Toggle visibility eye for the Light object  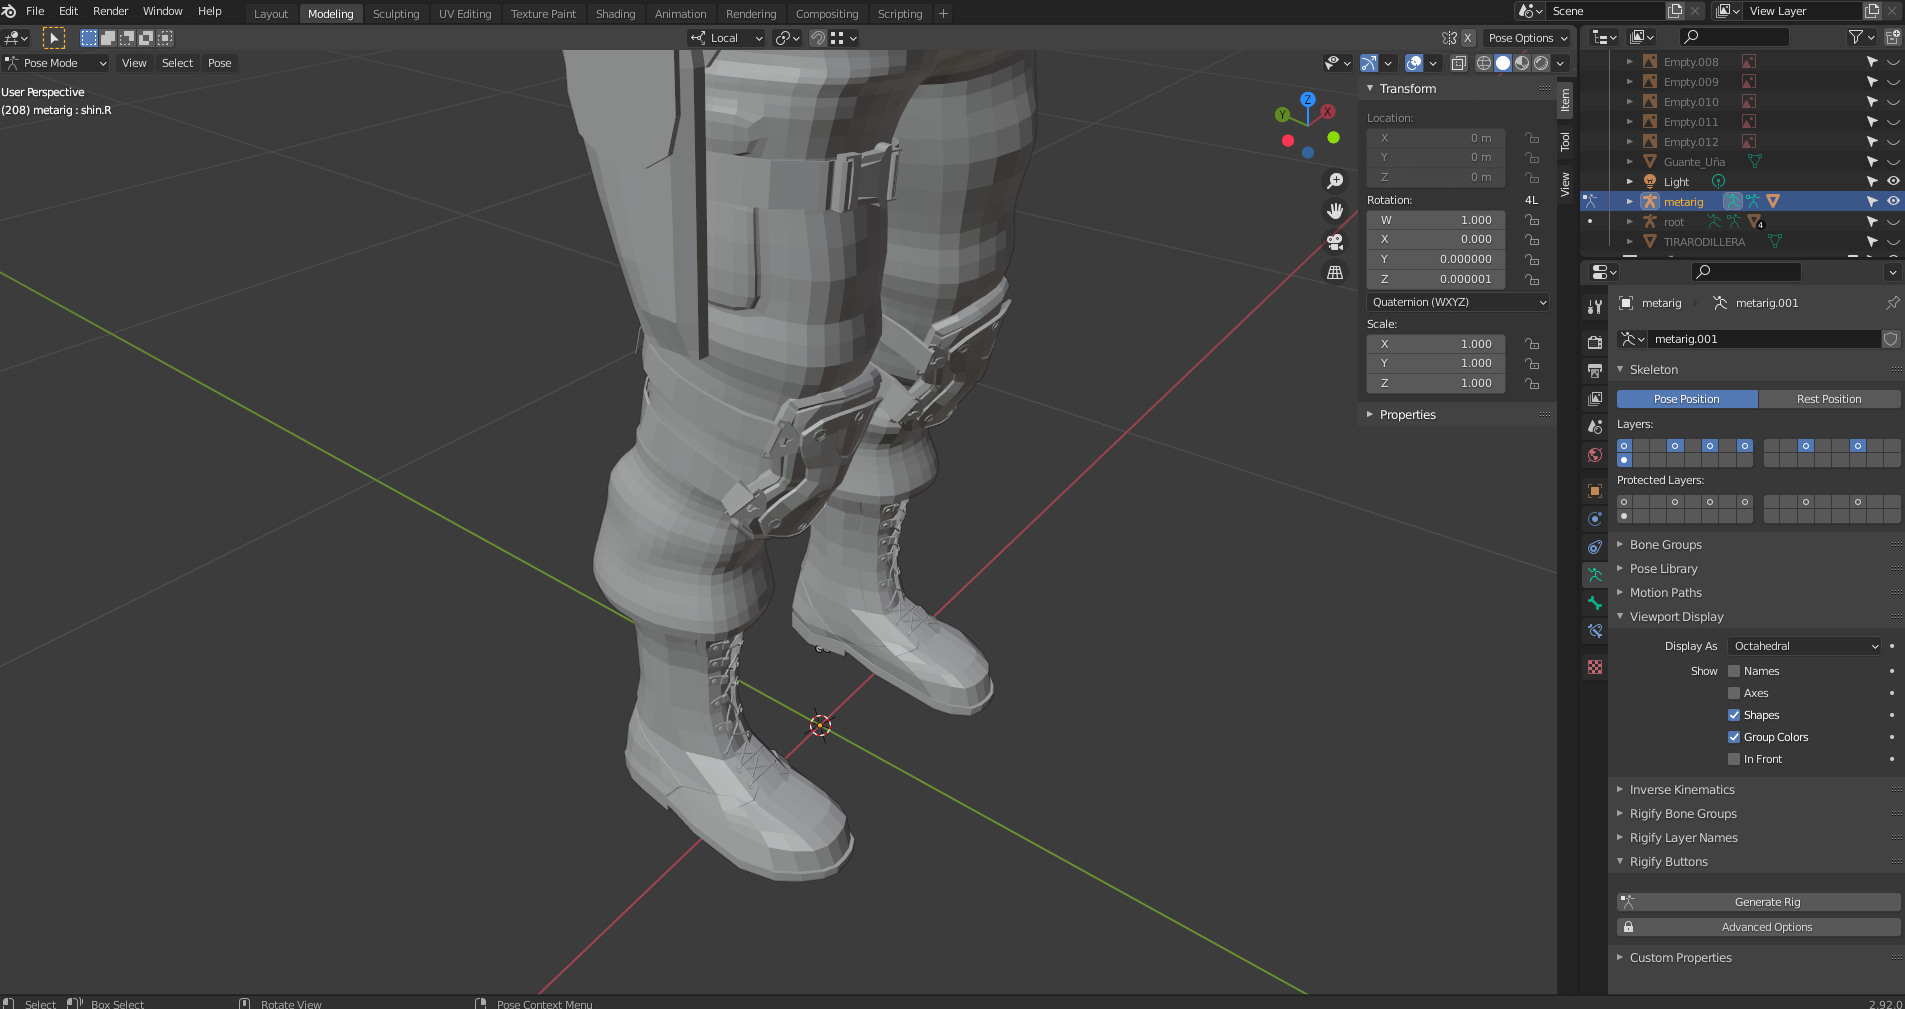pos(1893,181)
